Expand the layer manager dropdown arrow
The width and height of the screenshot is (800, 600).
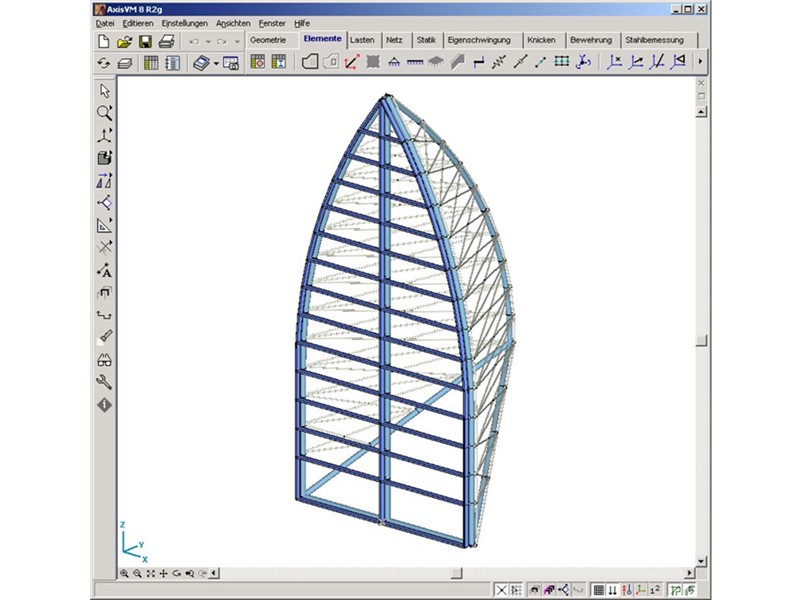tap(215, 63)
